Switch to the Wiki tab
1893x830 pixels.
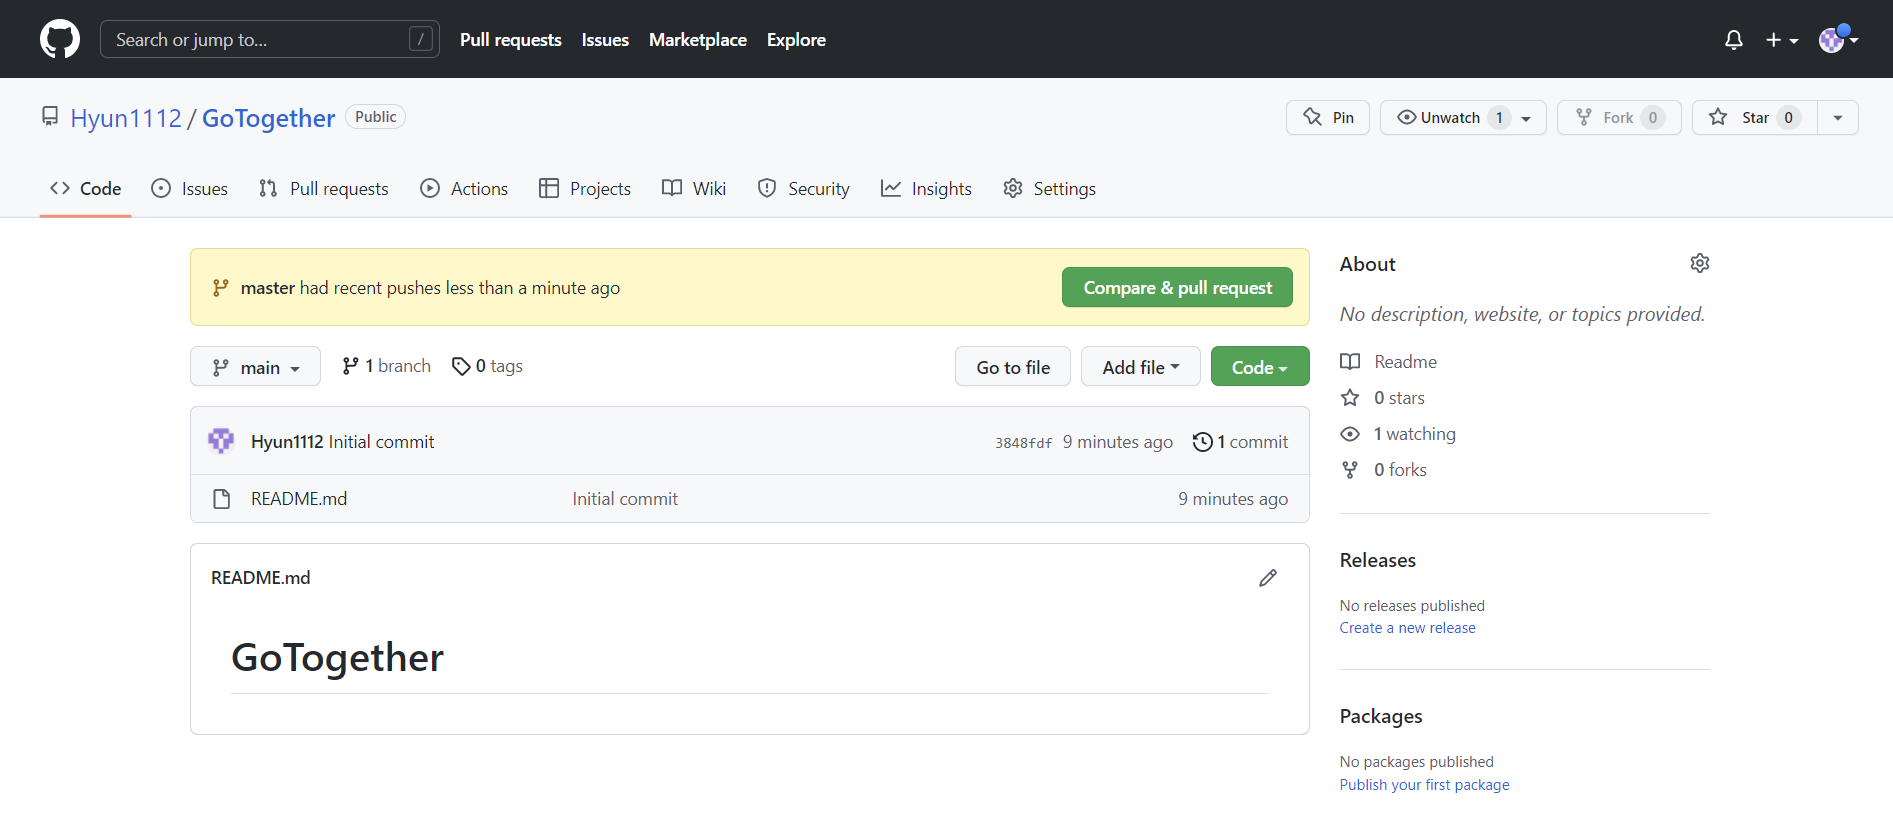click(x=694, y=188)
